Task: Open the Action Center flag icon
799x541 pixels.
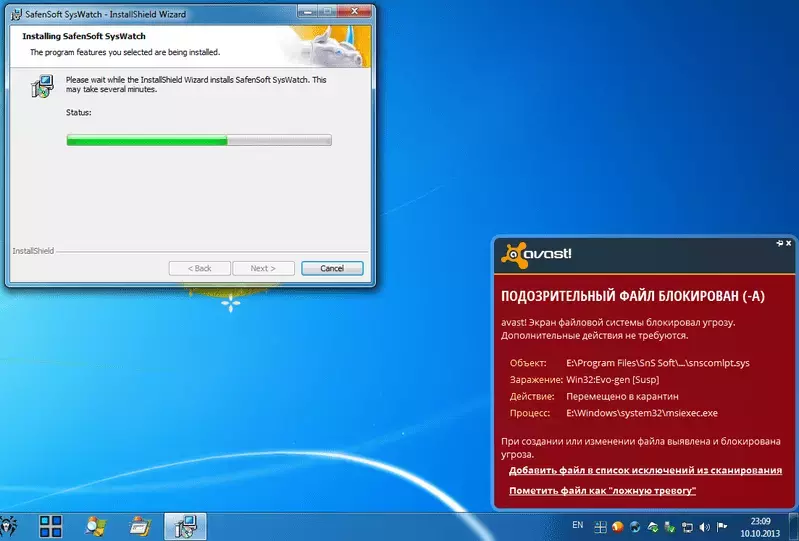Action: pyautogui.click(x=722, y=527)
